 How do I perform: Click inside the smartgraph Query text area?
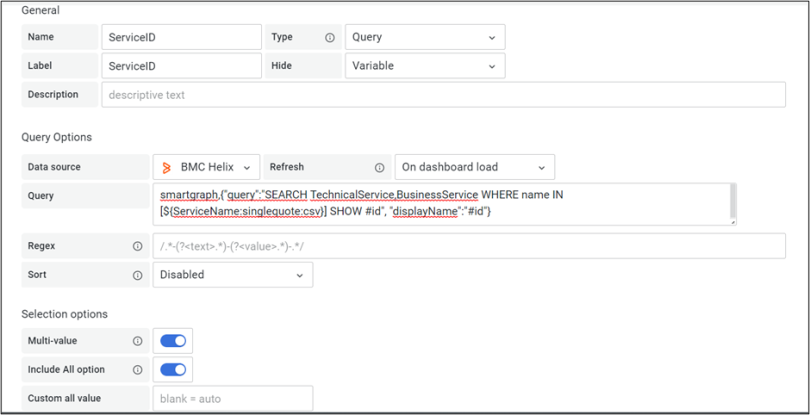[443, 203]
